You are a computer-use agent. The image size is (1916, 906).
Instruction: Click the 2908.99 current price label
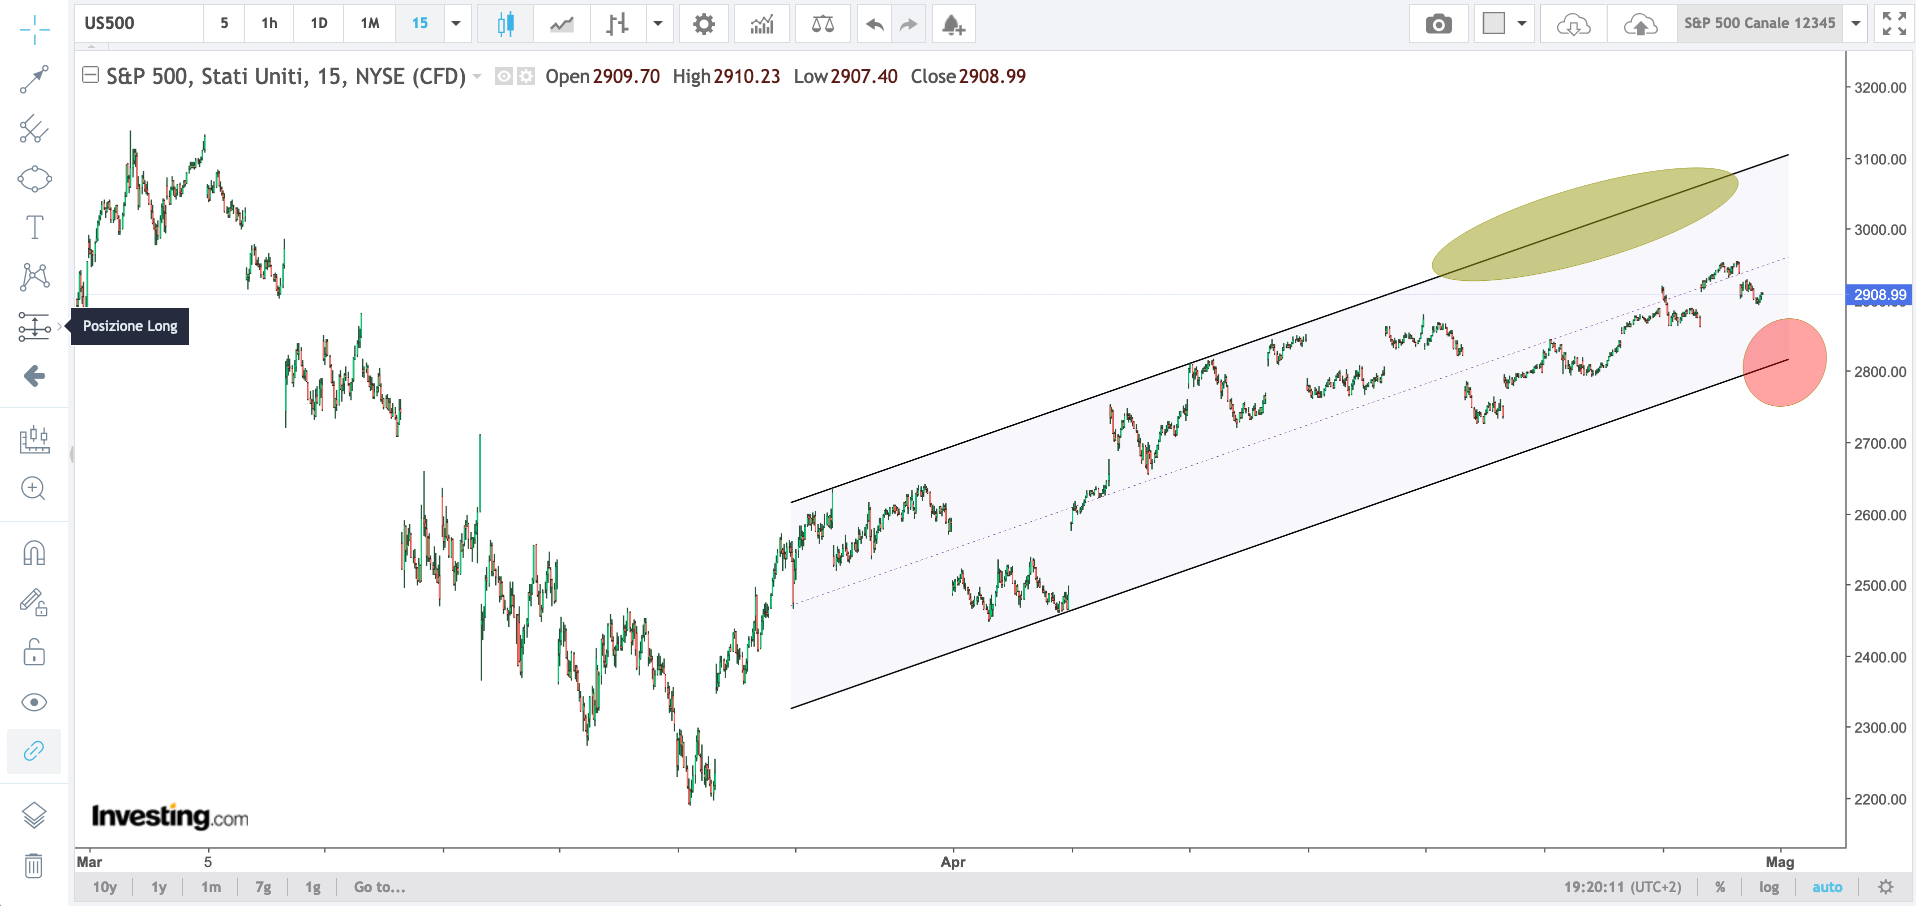[1879, 295]
